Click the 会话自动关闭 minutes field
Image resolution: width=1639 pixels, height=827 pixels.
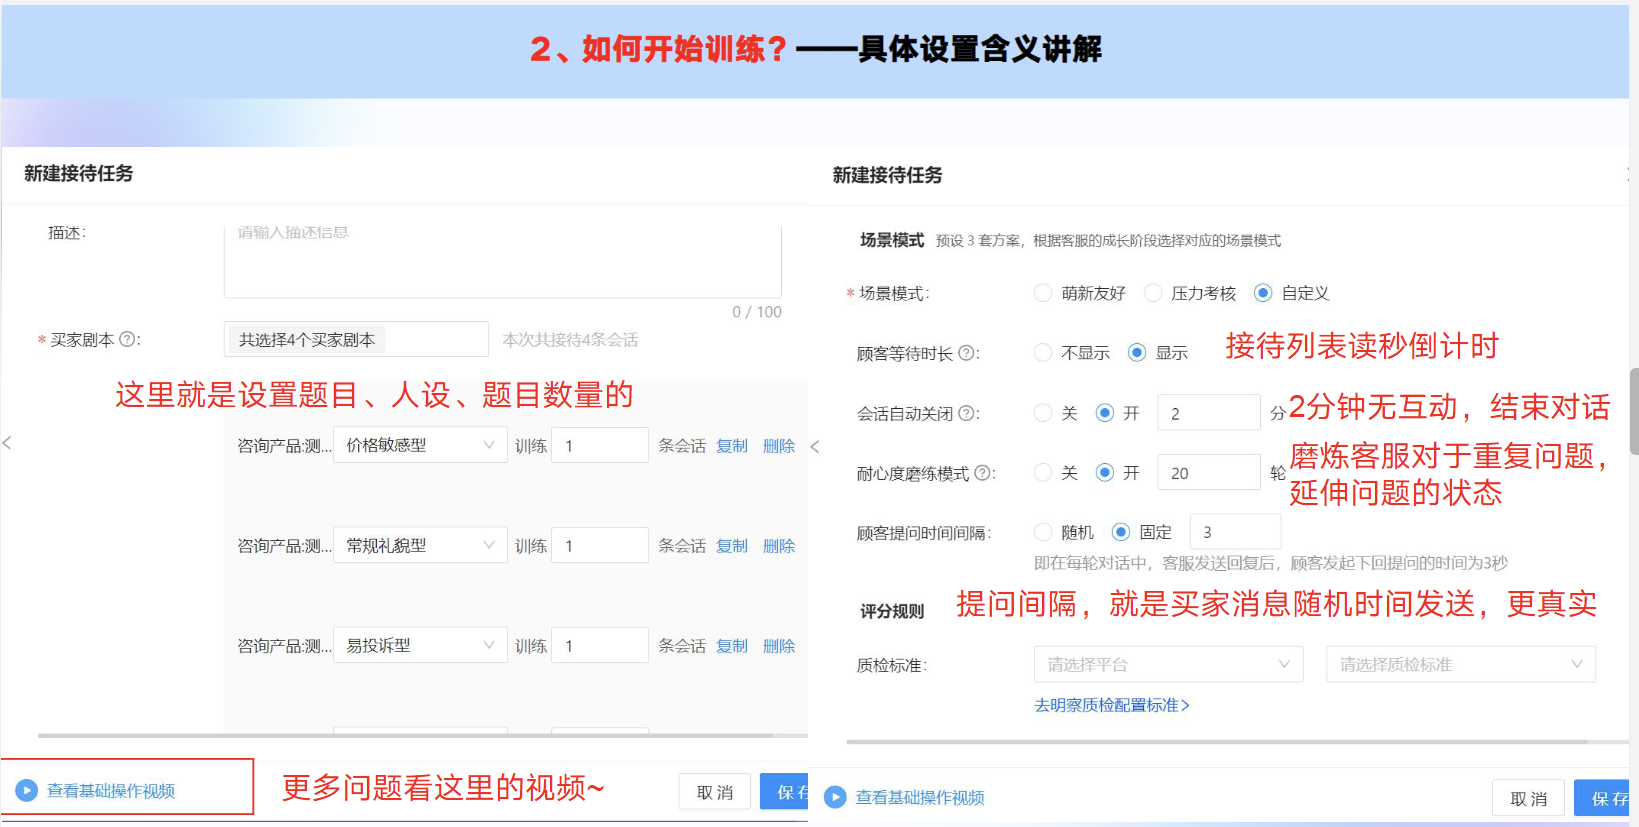(x=1209, y=412)
